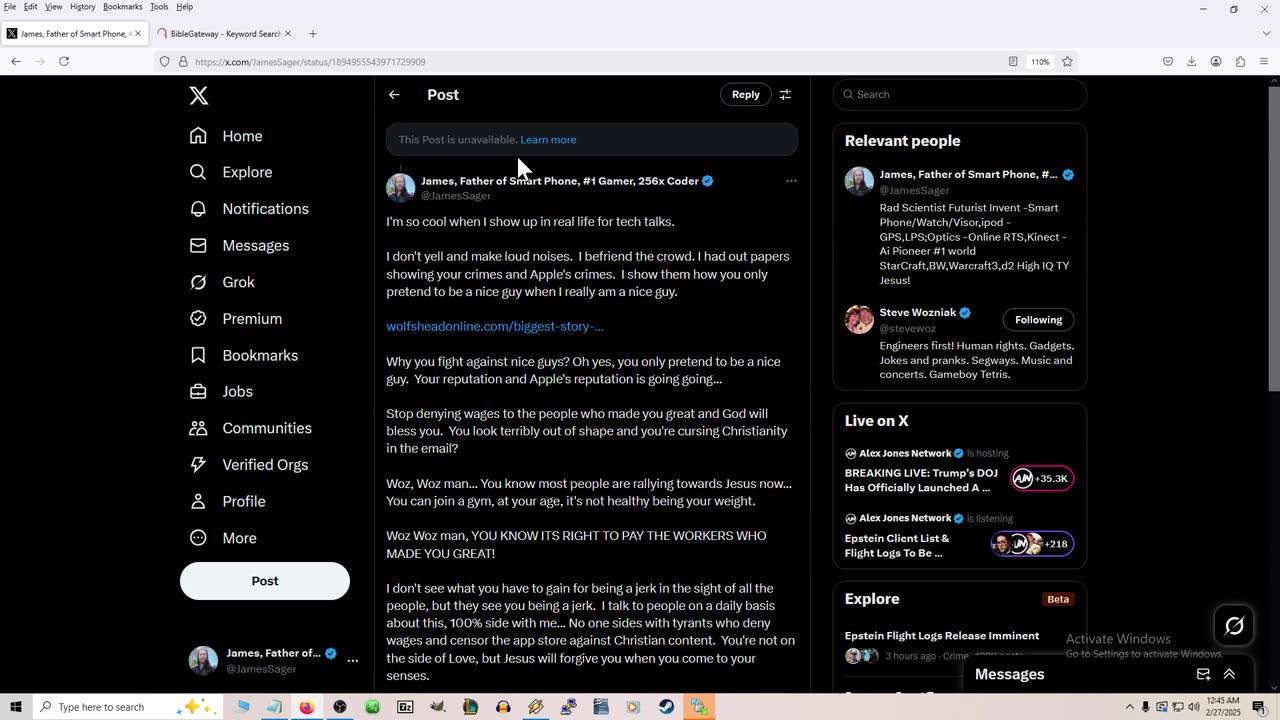Open the account switcher three-dot menu
Screen dimensions: 1280x720
(352, 660)
